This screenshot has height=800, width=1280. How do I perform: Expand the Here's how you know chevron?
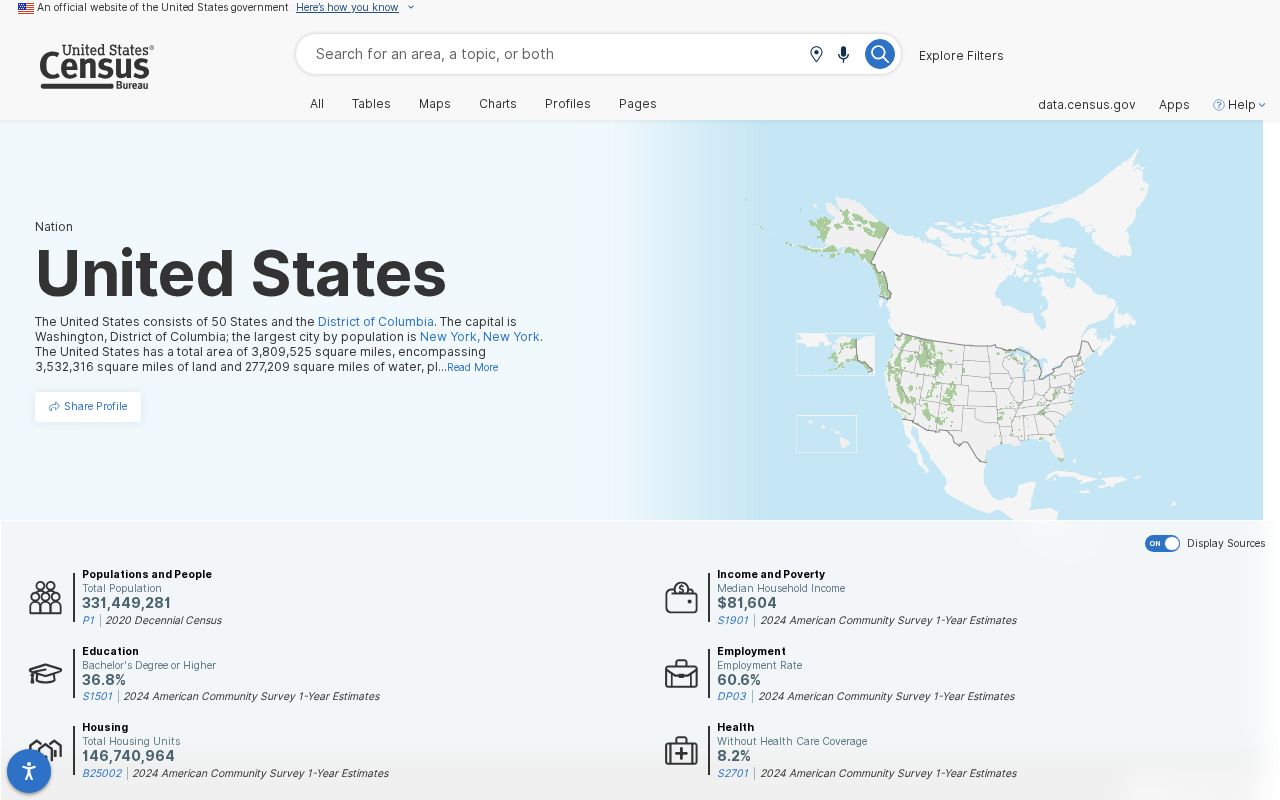point(410,8)
